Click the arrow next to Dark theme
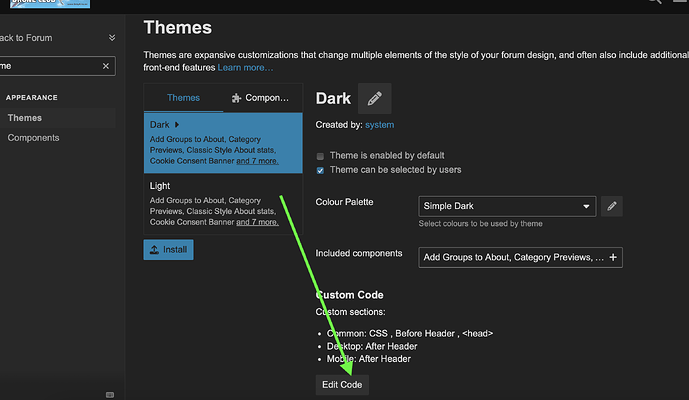 177,125
